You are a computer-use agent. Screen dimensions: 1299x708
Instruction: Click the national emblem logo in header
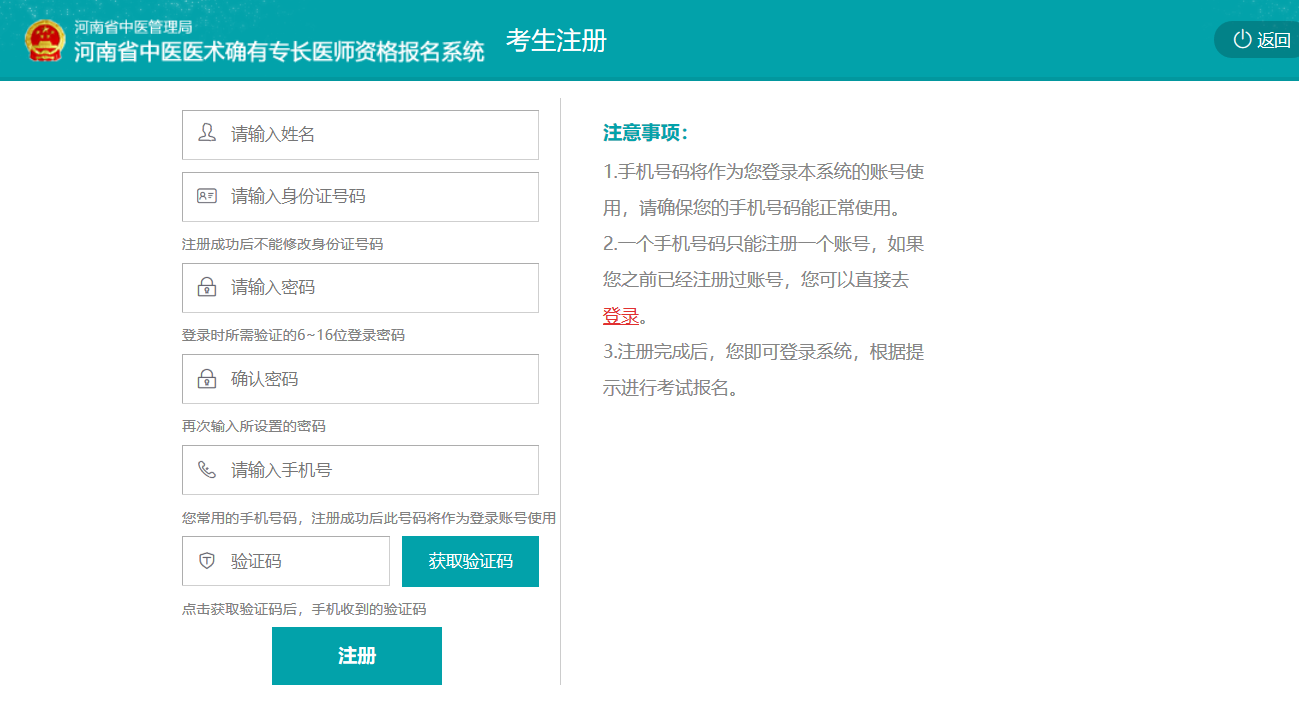[43, 40]
